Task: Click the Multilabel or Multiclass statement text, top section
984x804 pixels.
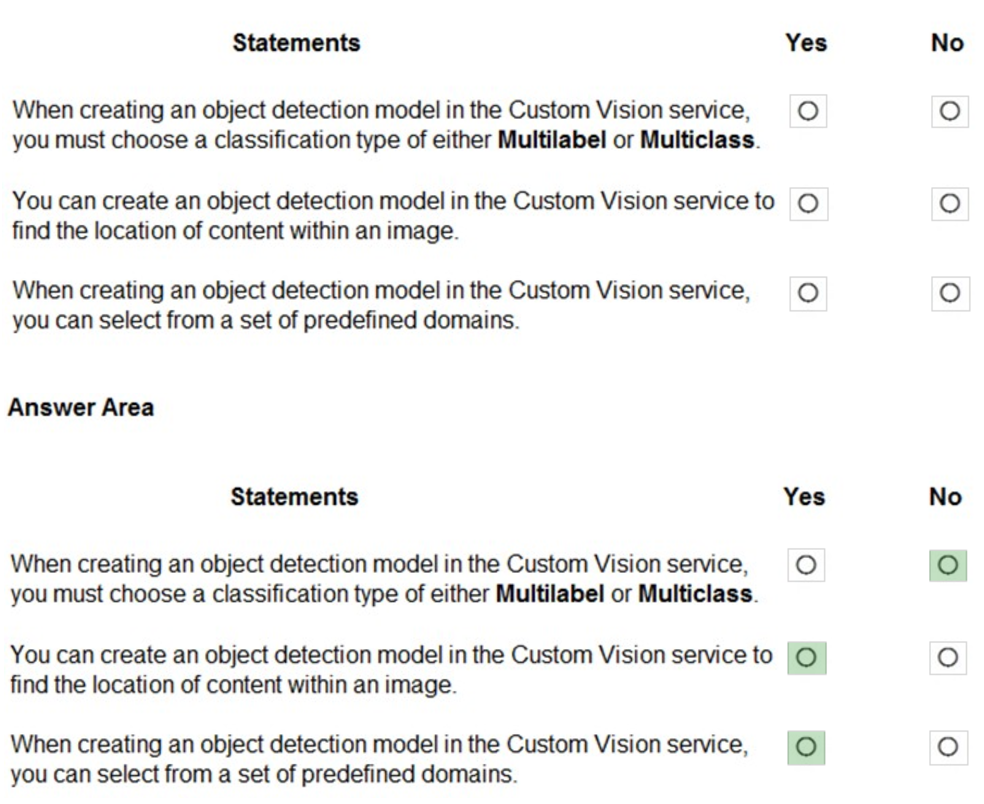Action: click(x=385, y=125)
